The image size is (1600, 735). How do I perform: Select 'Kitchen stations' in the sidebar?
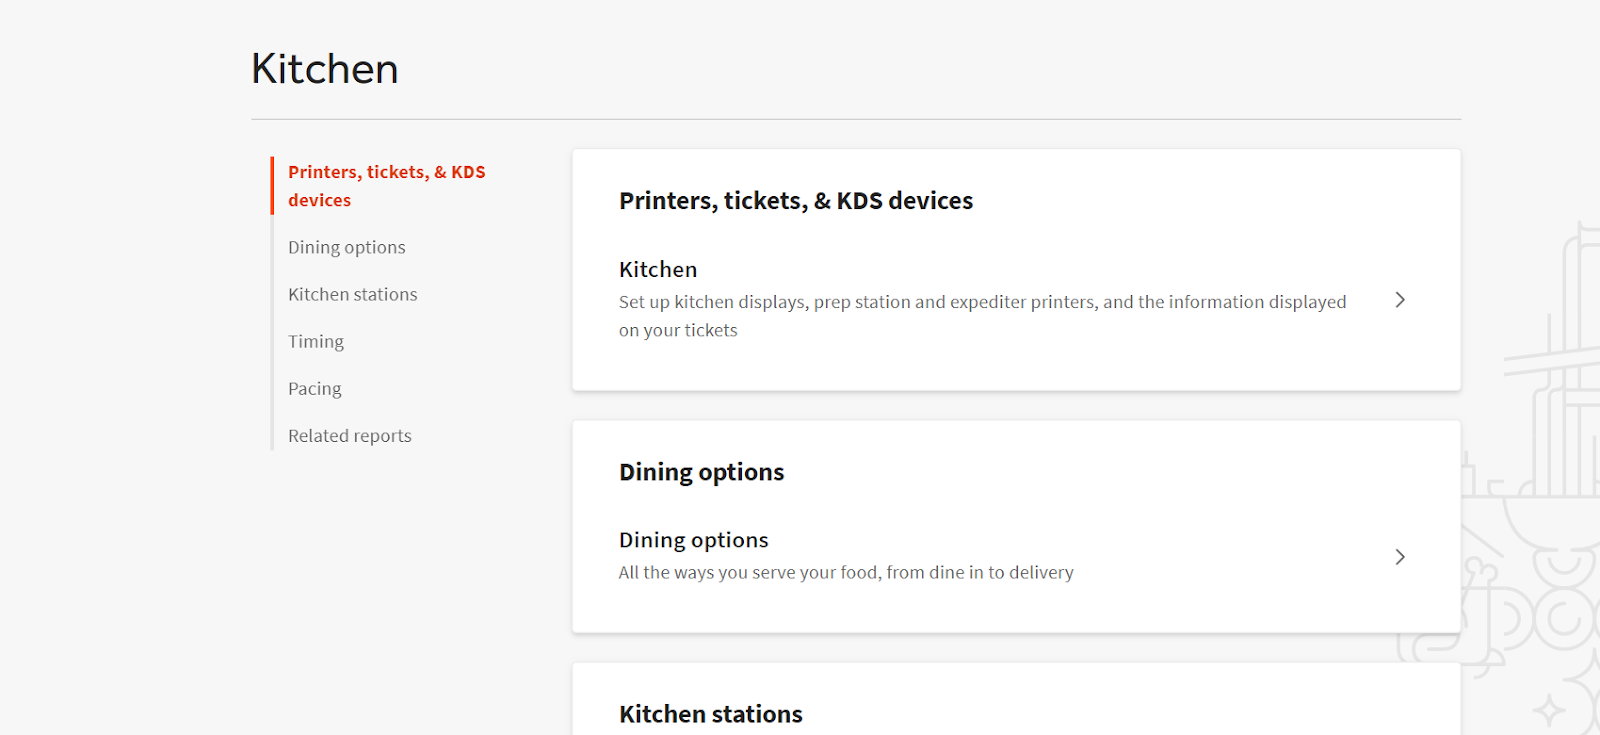click(352, 293)
